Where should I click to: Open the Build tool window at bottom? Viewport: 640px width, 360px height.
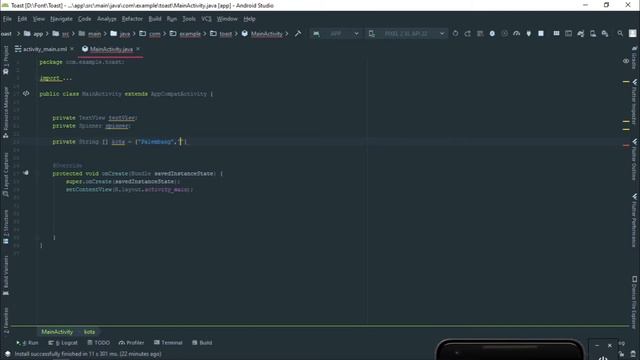point(202,342)
